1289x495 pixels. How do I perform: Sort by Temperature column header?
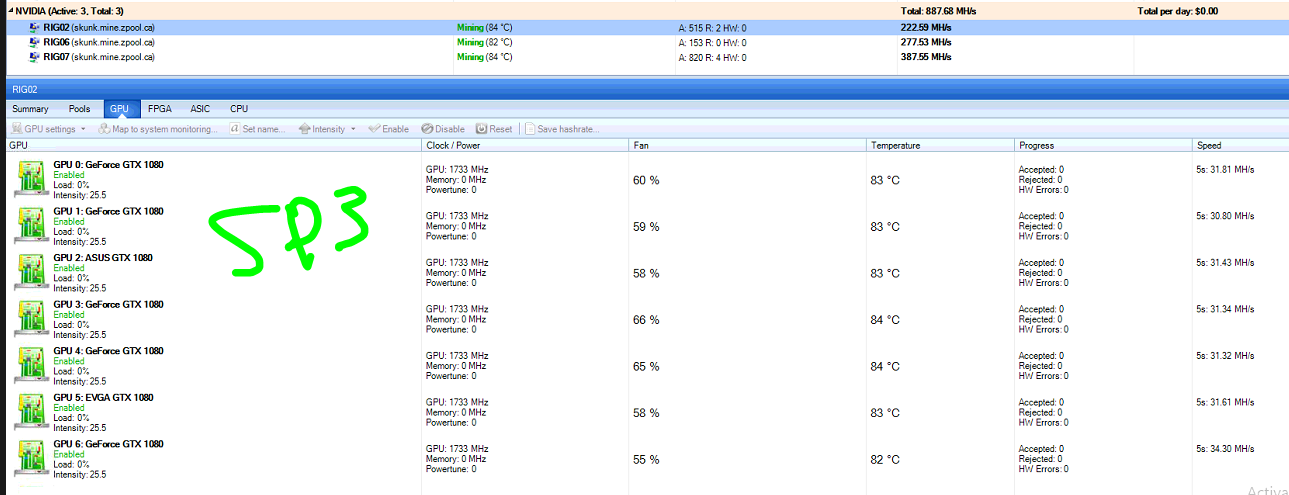tap(940, 146)
